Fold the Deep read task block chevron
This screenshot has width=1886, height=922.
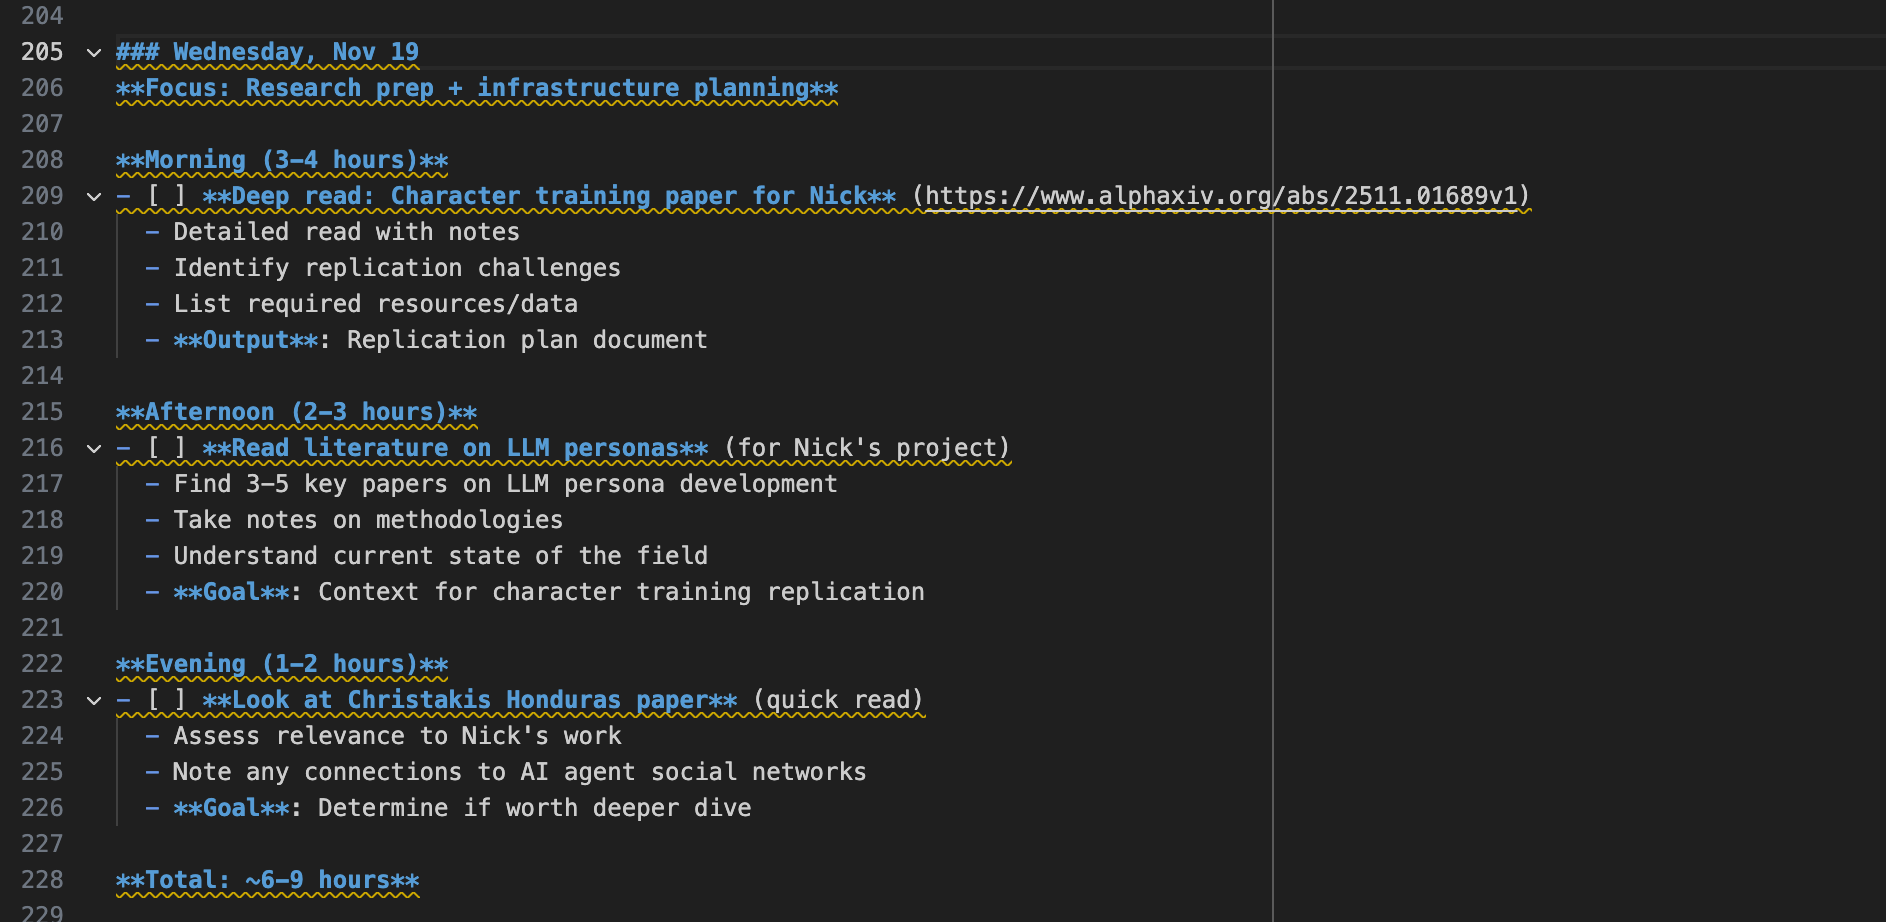pyautogui.click(x=94, y=196)
